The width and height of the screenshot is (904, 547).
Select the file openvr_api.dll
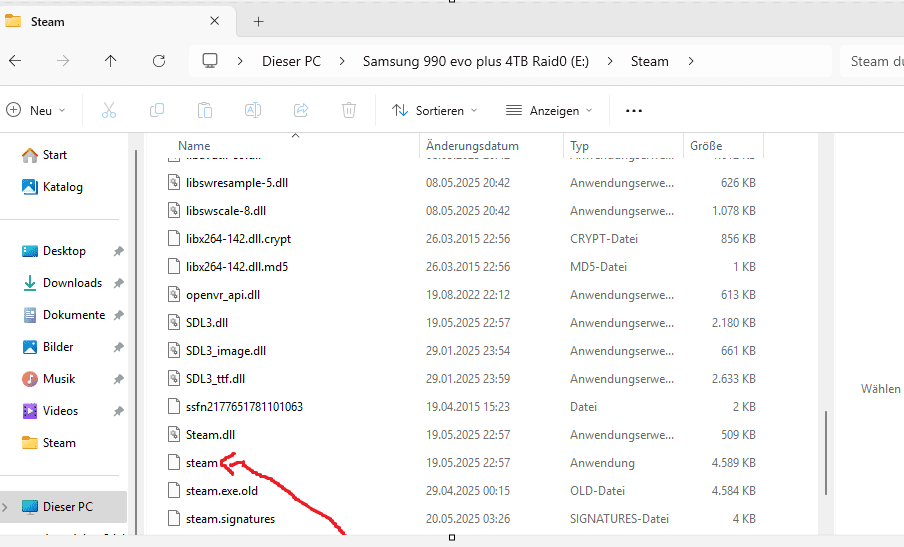[x=223, y=295]
